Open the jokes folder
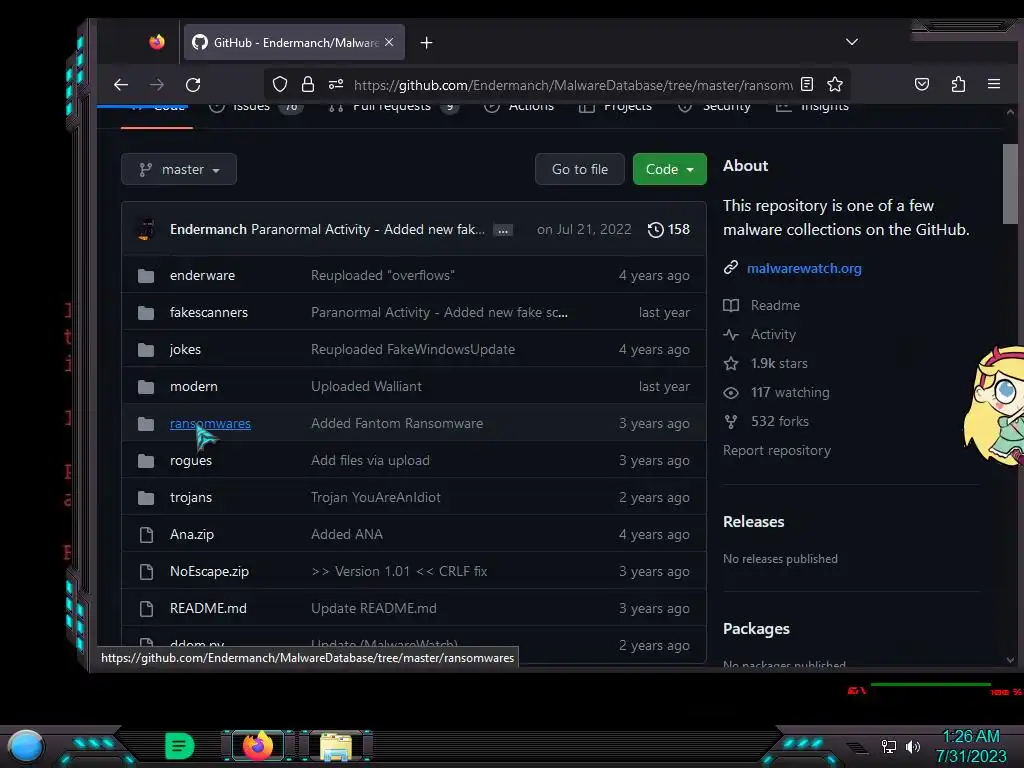Viewport: 1024px width, 768px height. tap(185, 349)
